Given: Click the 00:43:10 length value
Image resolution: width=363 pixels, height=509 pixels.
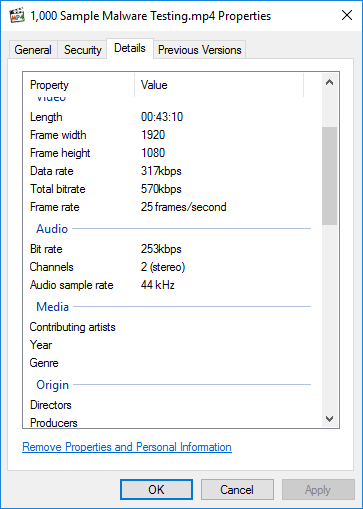Looking at the screenshot, I should pyautogui.click(x=162, y=117).
